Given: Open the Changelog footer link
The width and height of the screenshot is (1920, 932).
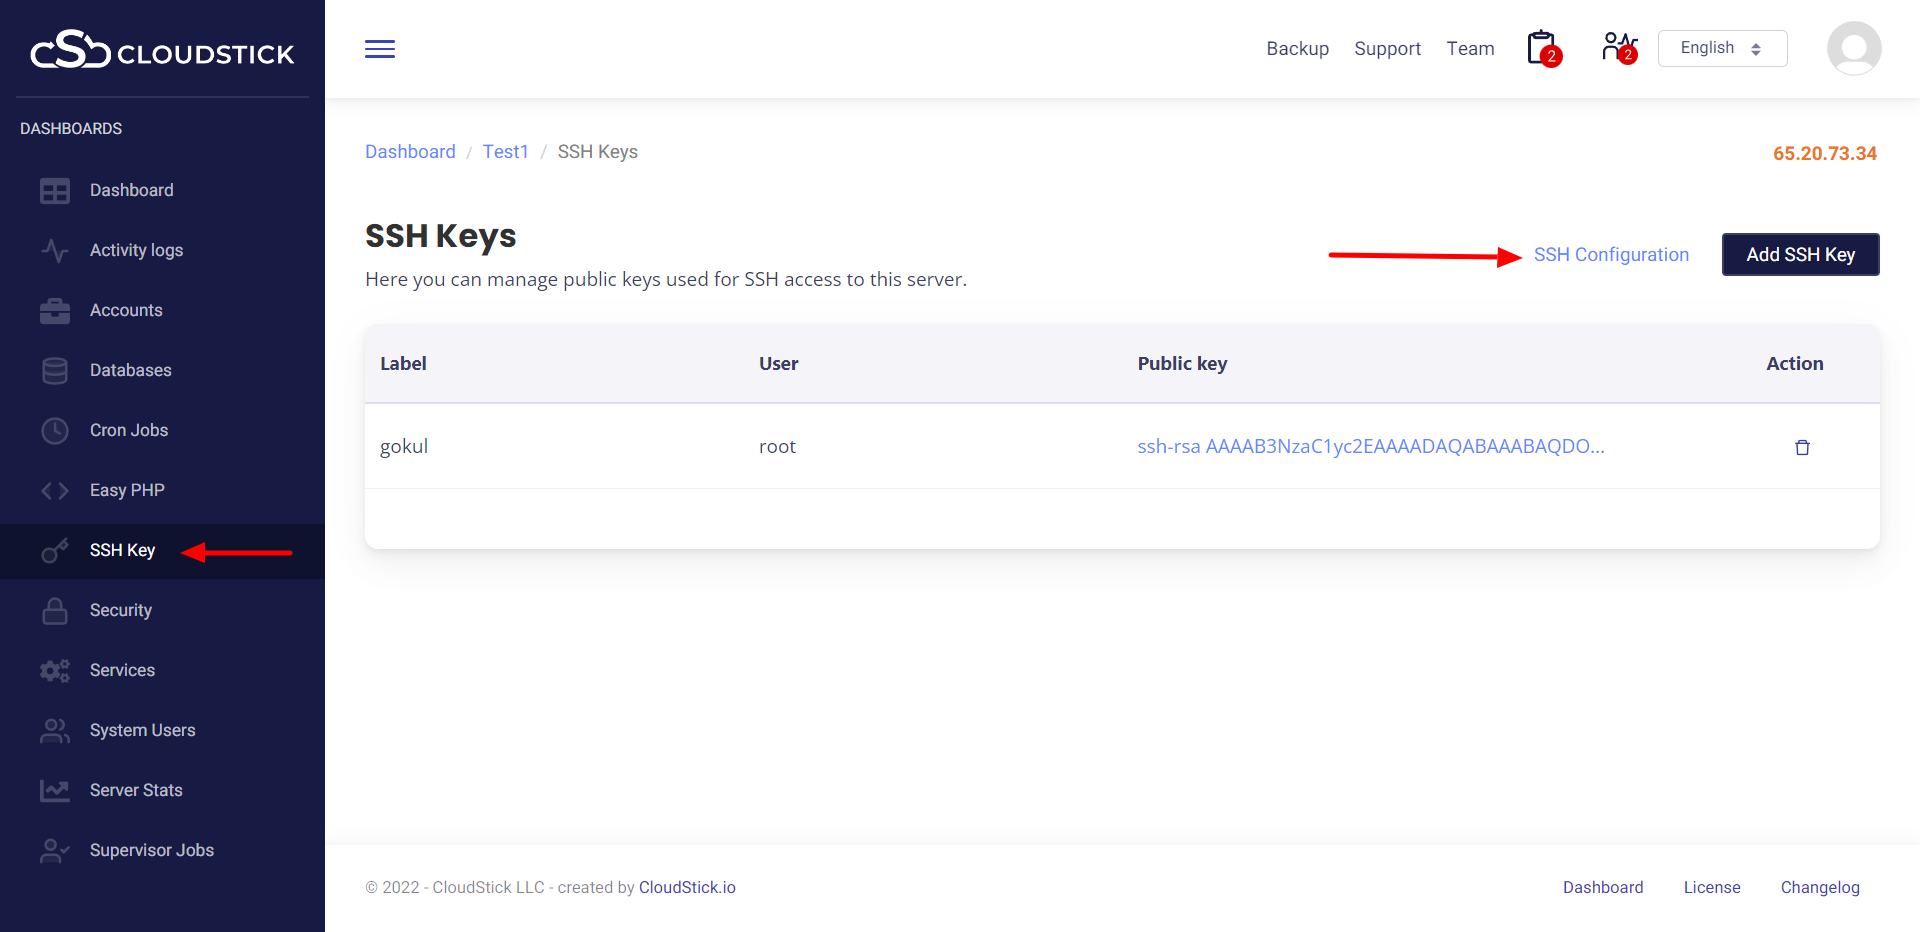Looking at the screenshot, I should click(1819, 887).
